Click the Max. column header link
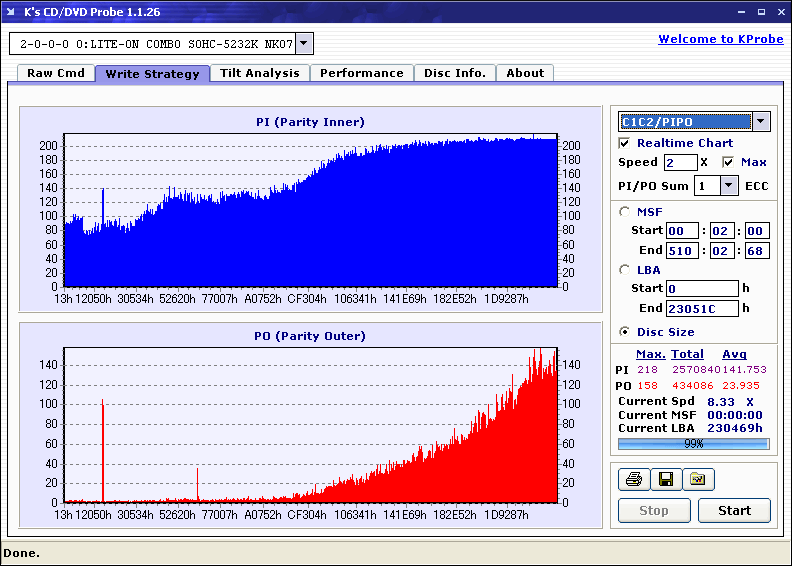 651,354
